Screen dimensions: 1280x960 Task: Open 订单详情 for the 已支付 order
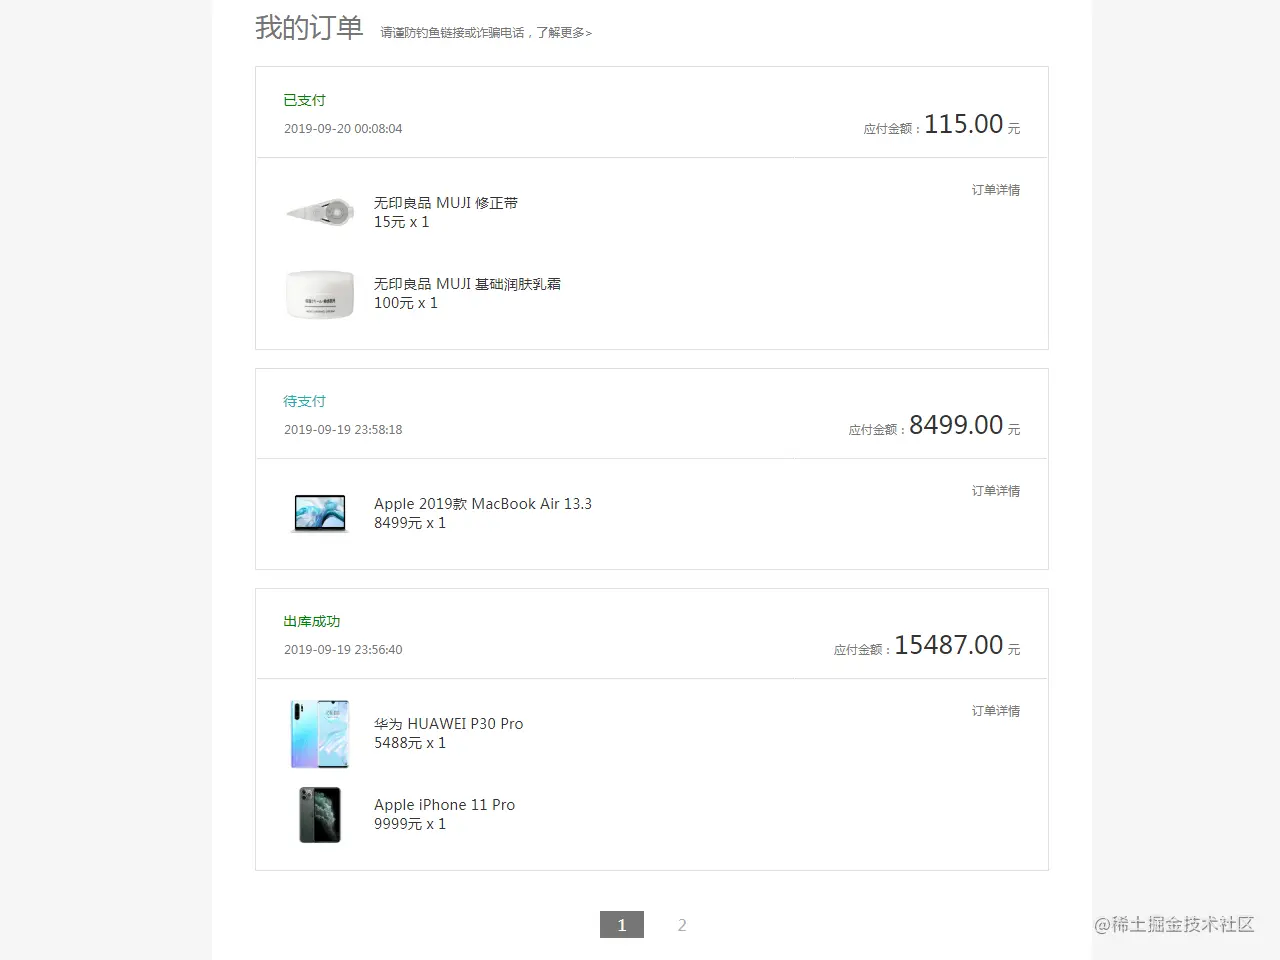995,190
